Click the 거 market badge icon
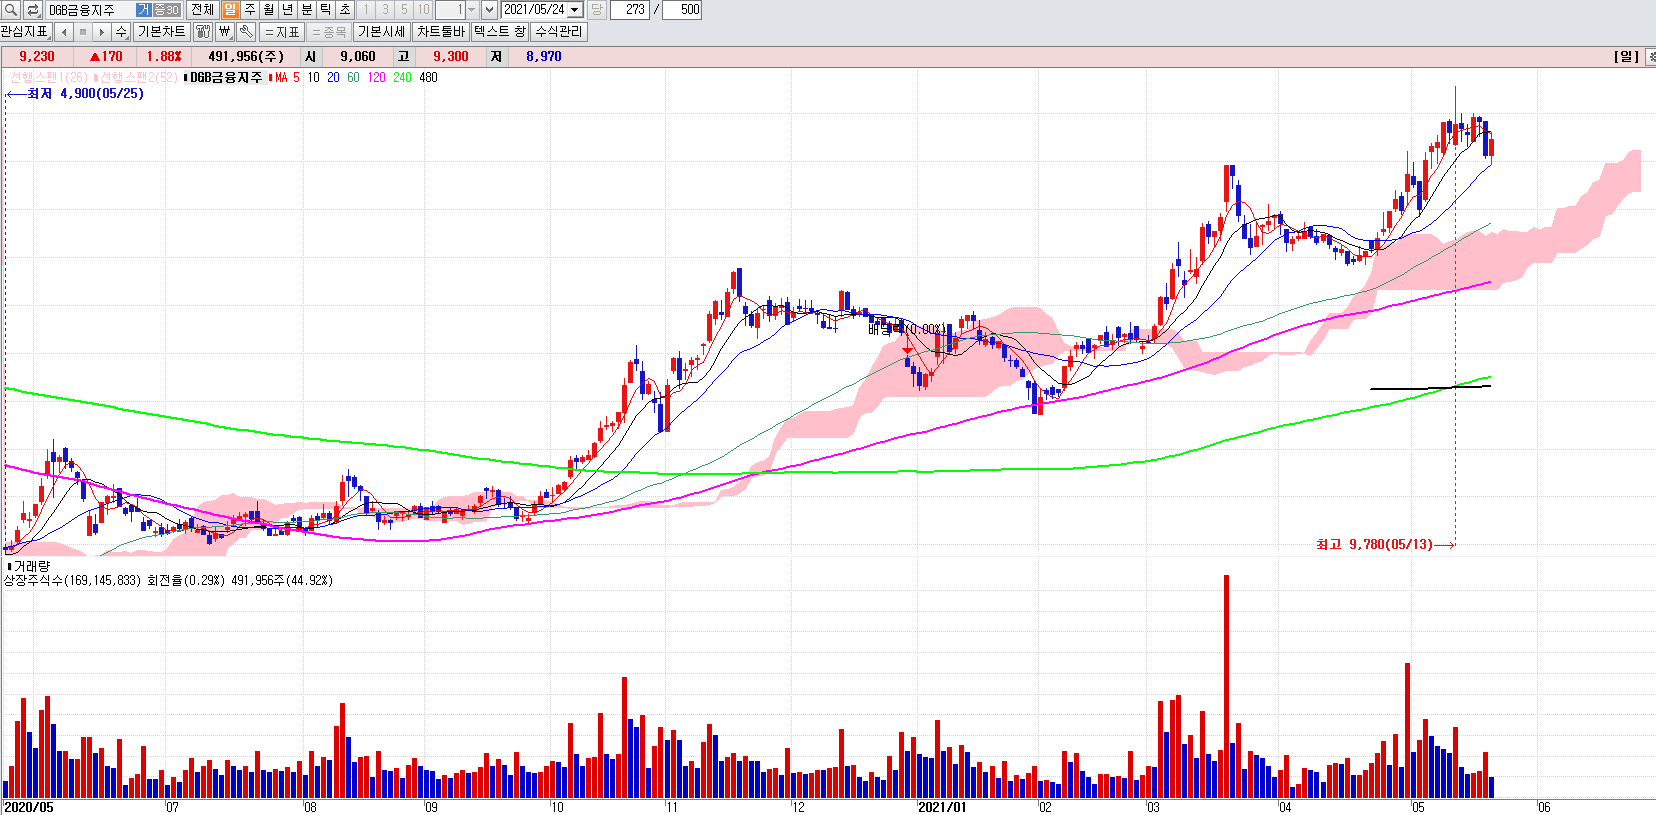This screenshot has width=1656, height=815. 143,9
